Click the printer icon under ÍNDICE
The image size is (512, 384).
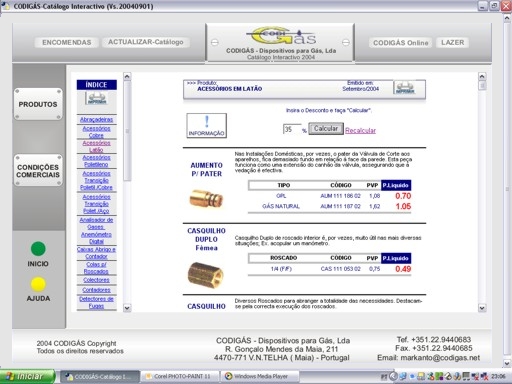tap(97, 99)
